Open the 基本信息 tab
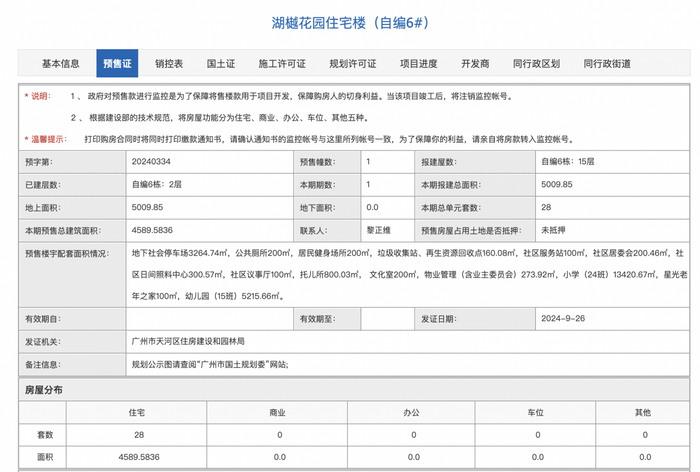Viewport: 700px width, 472px height. 61,64
